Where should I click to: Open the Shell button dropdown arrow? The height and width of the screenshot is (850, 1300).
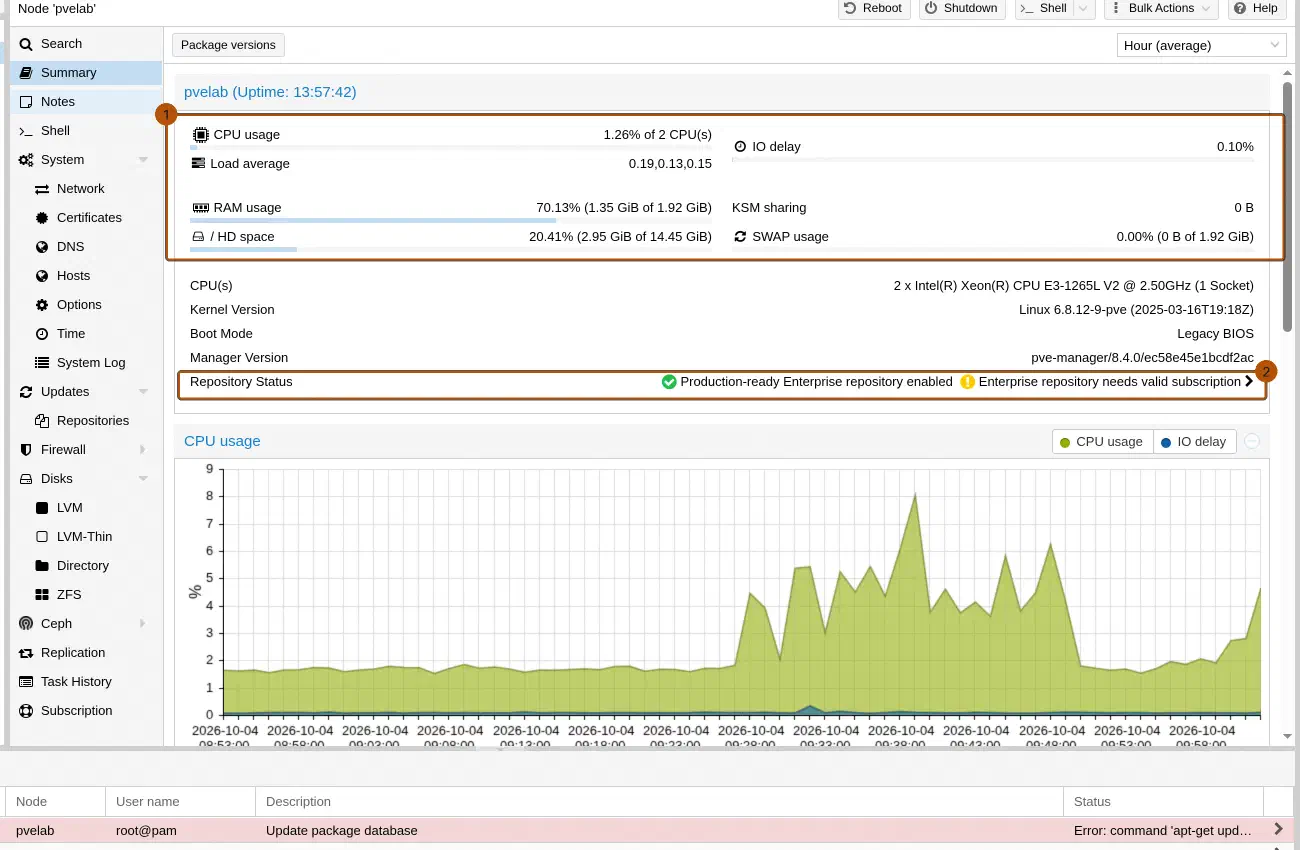pos(1084,8)
